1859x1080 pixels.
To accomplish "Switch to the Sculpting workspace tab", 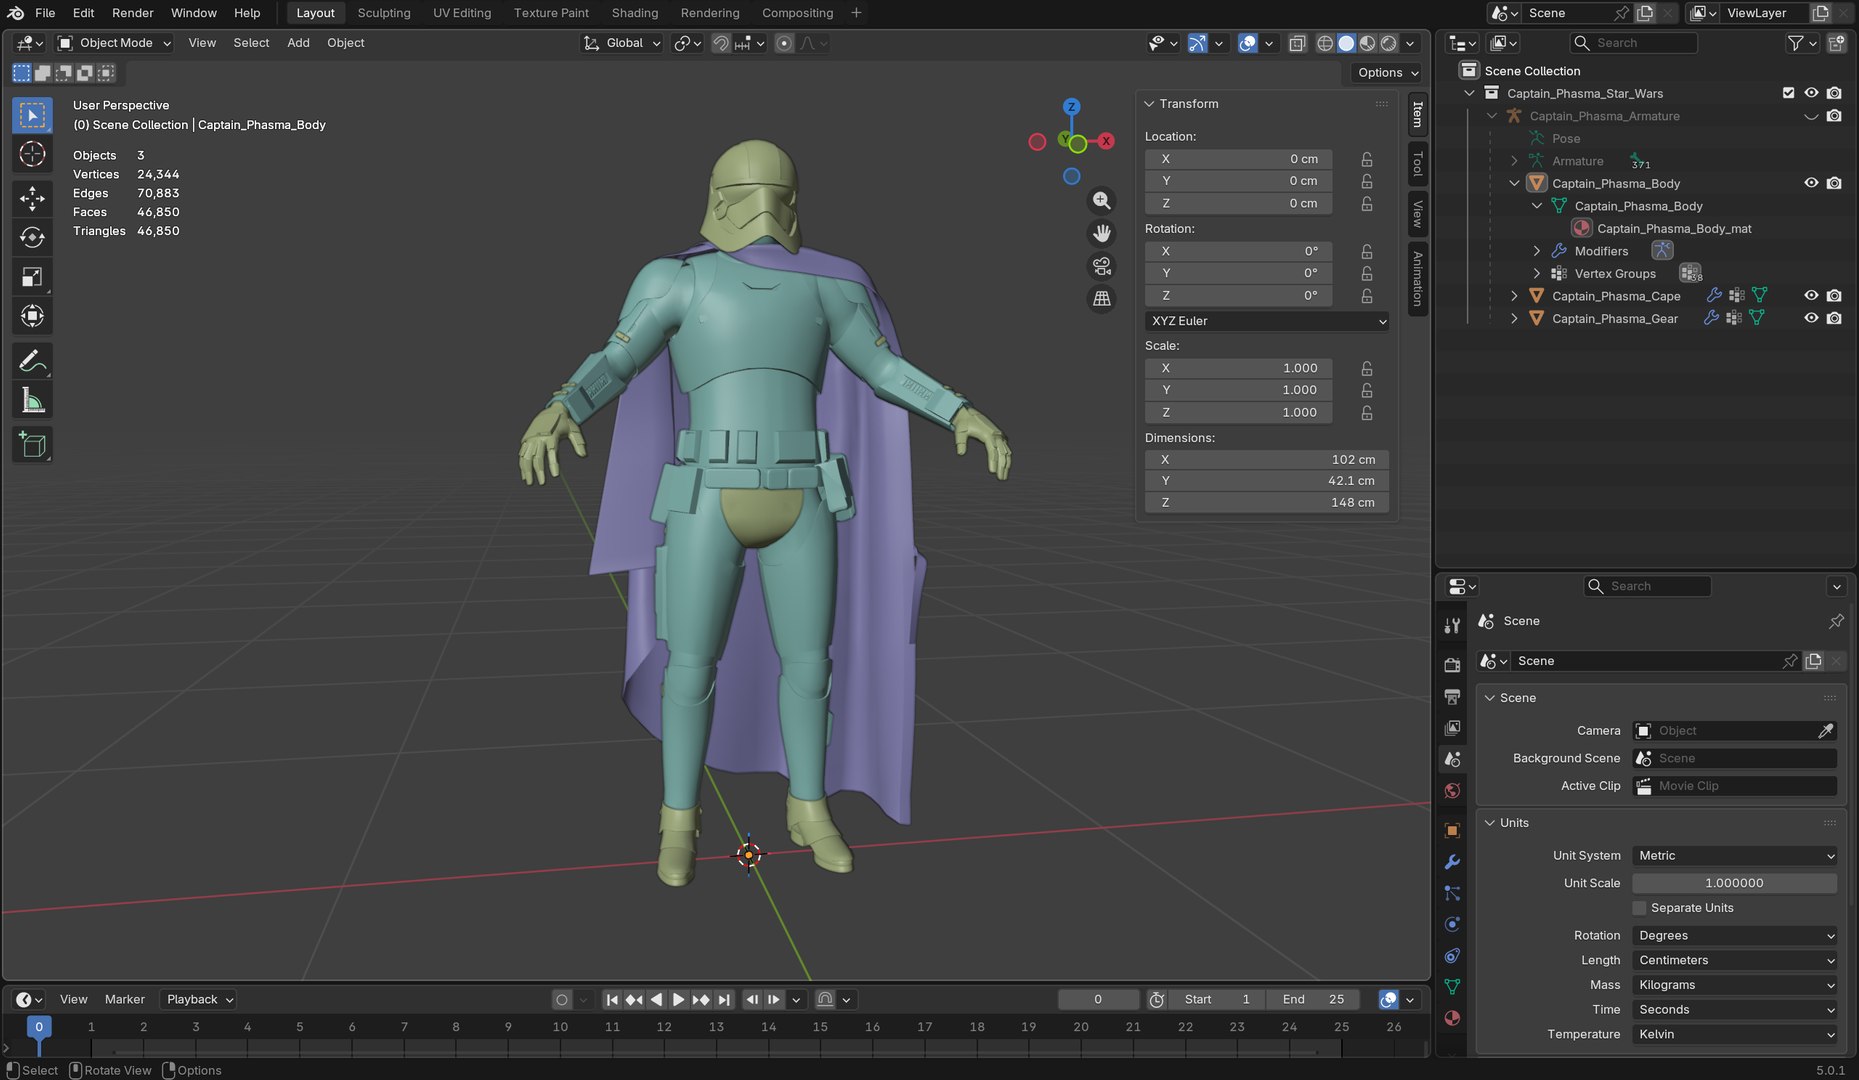I will pyautogui.click(x=384, y=13).
